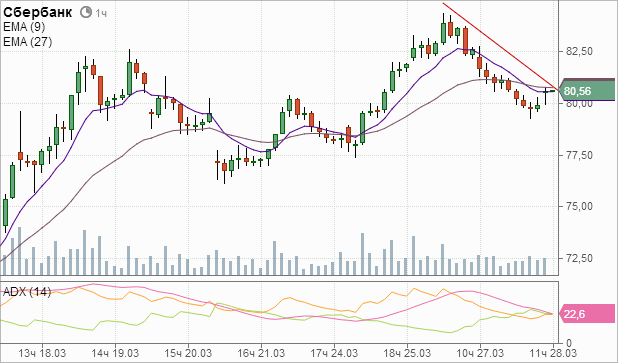Click the Сбербанк chart title
The height and width of the screenshot is (363, 618).
[37, 12]
